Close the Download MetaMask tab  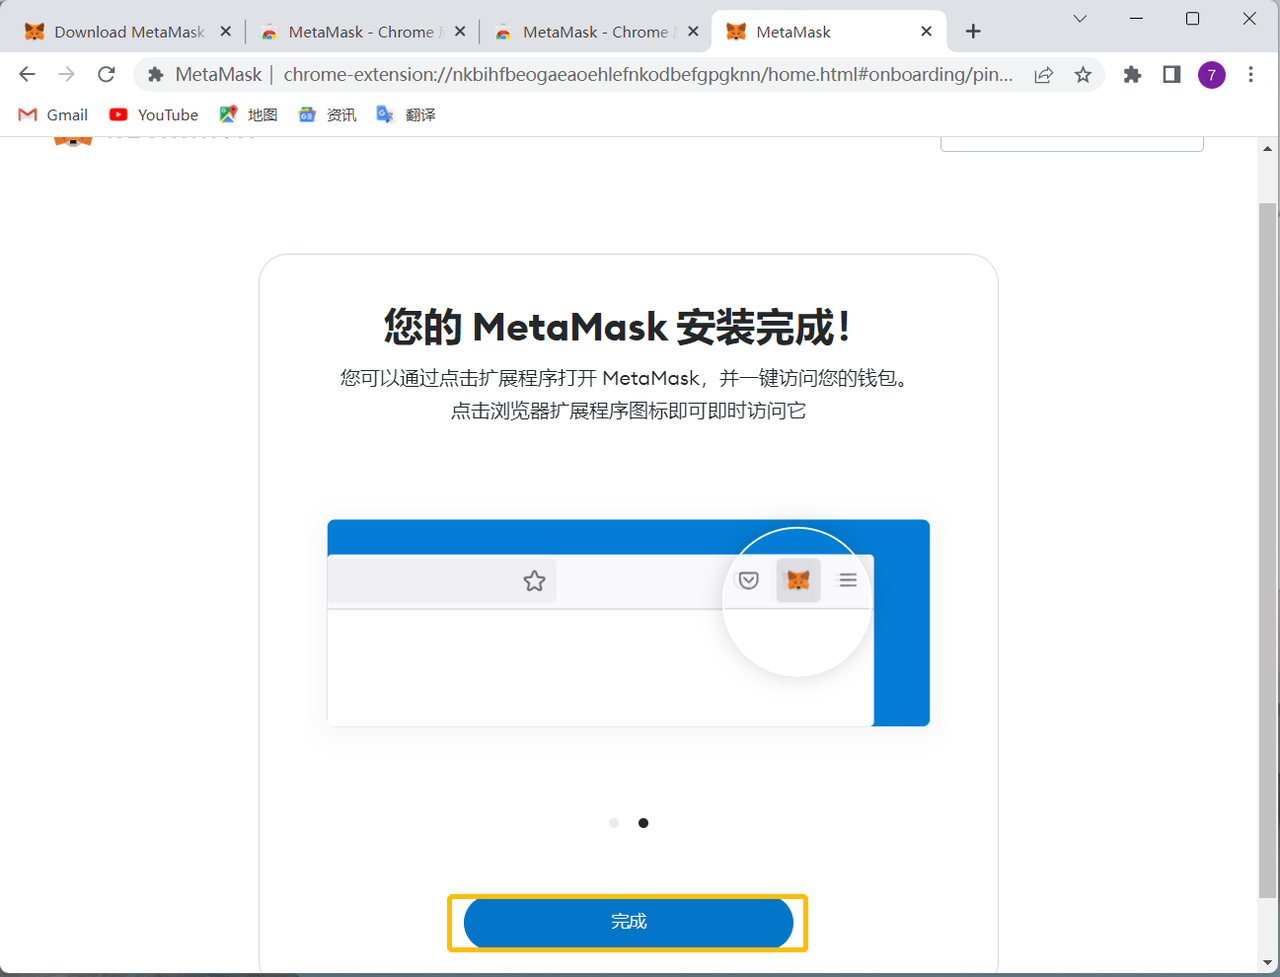pyautogui.click(x=225, y=32)
